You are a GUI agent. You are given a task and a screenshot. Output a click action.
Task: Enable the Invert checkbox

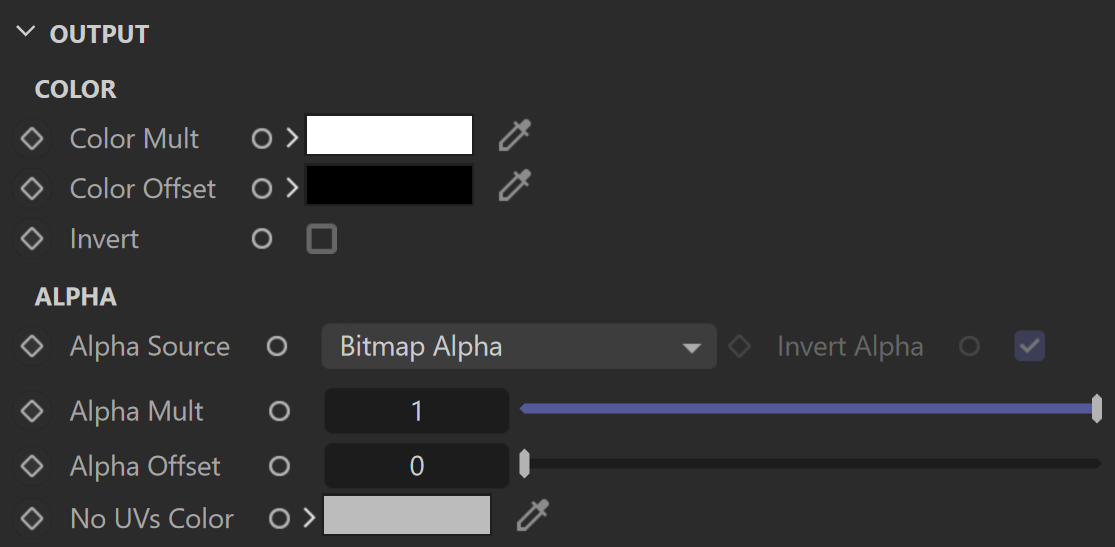(x=321, y=239)
